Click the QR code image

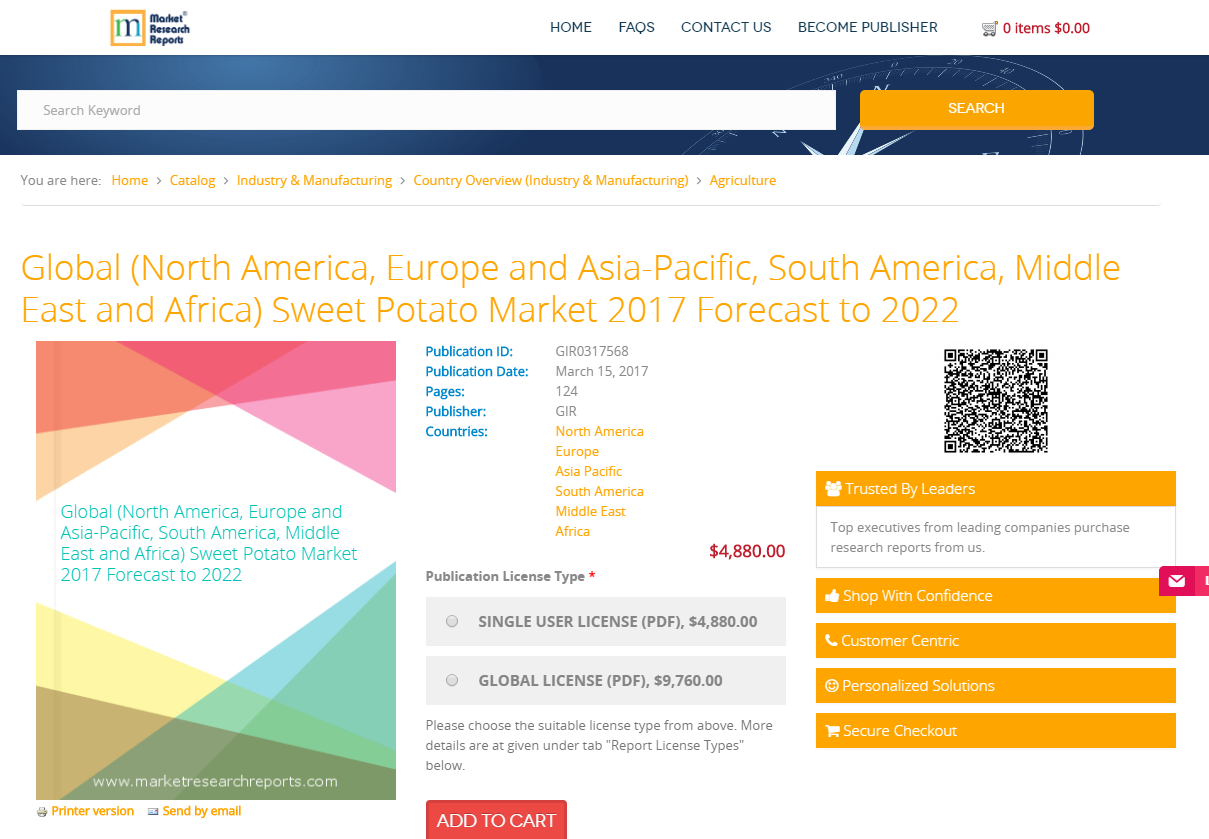(996, 400)
